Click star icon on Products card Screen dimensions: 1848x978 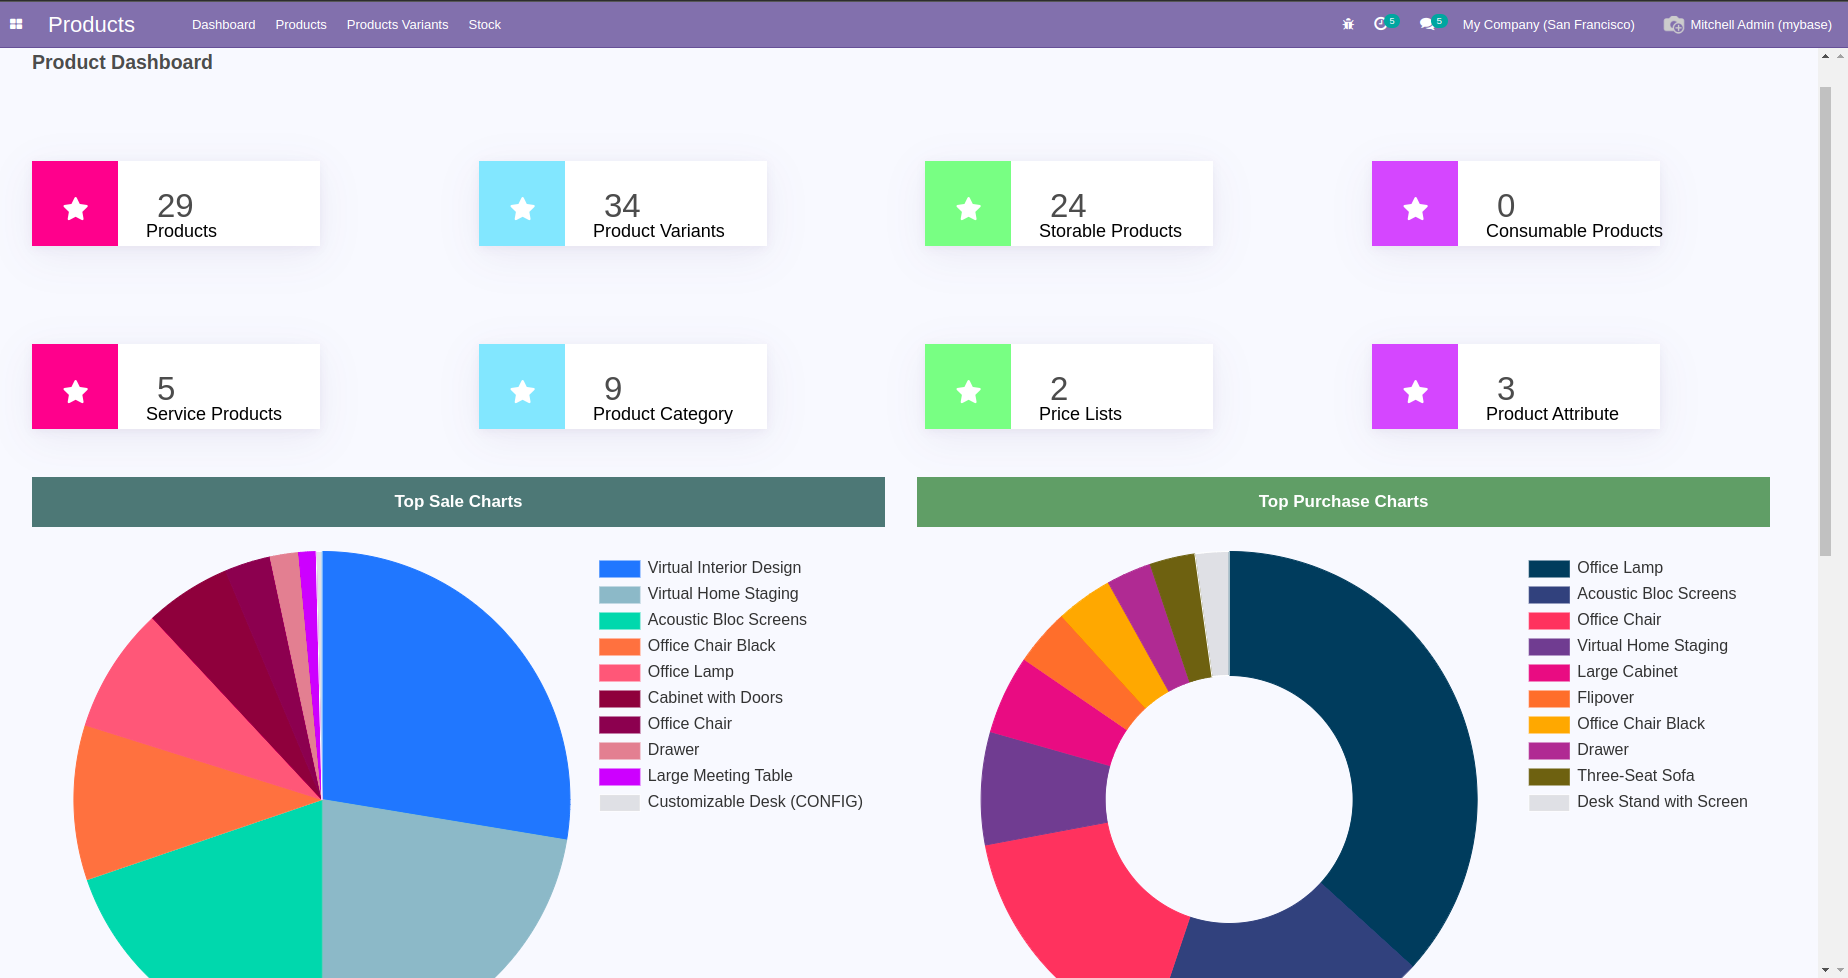[75, 209]
